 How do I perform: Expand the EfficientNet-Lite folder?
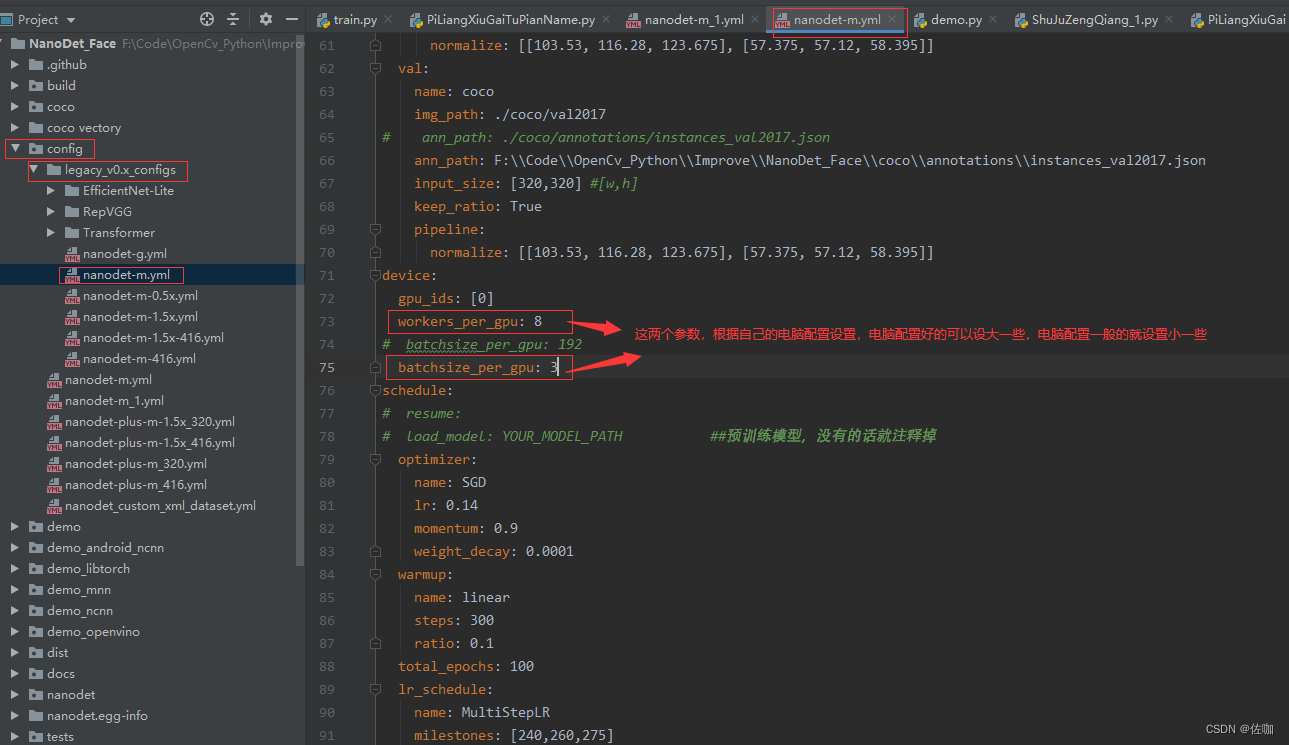pos(51,191)
